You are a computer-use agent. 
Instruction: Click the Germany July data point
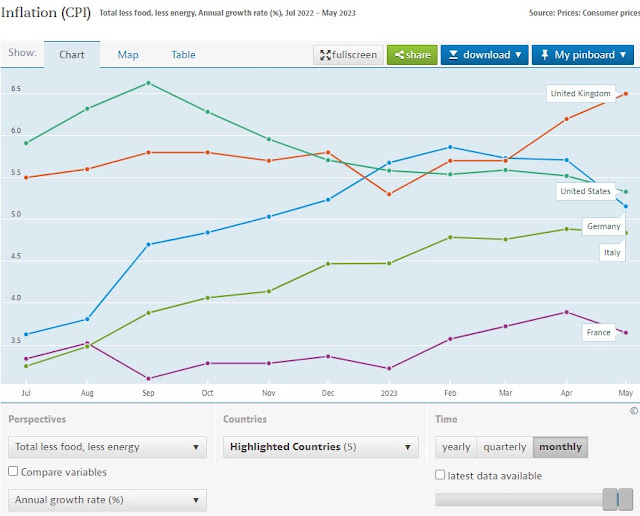26,334
